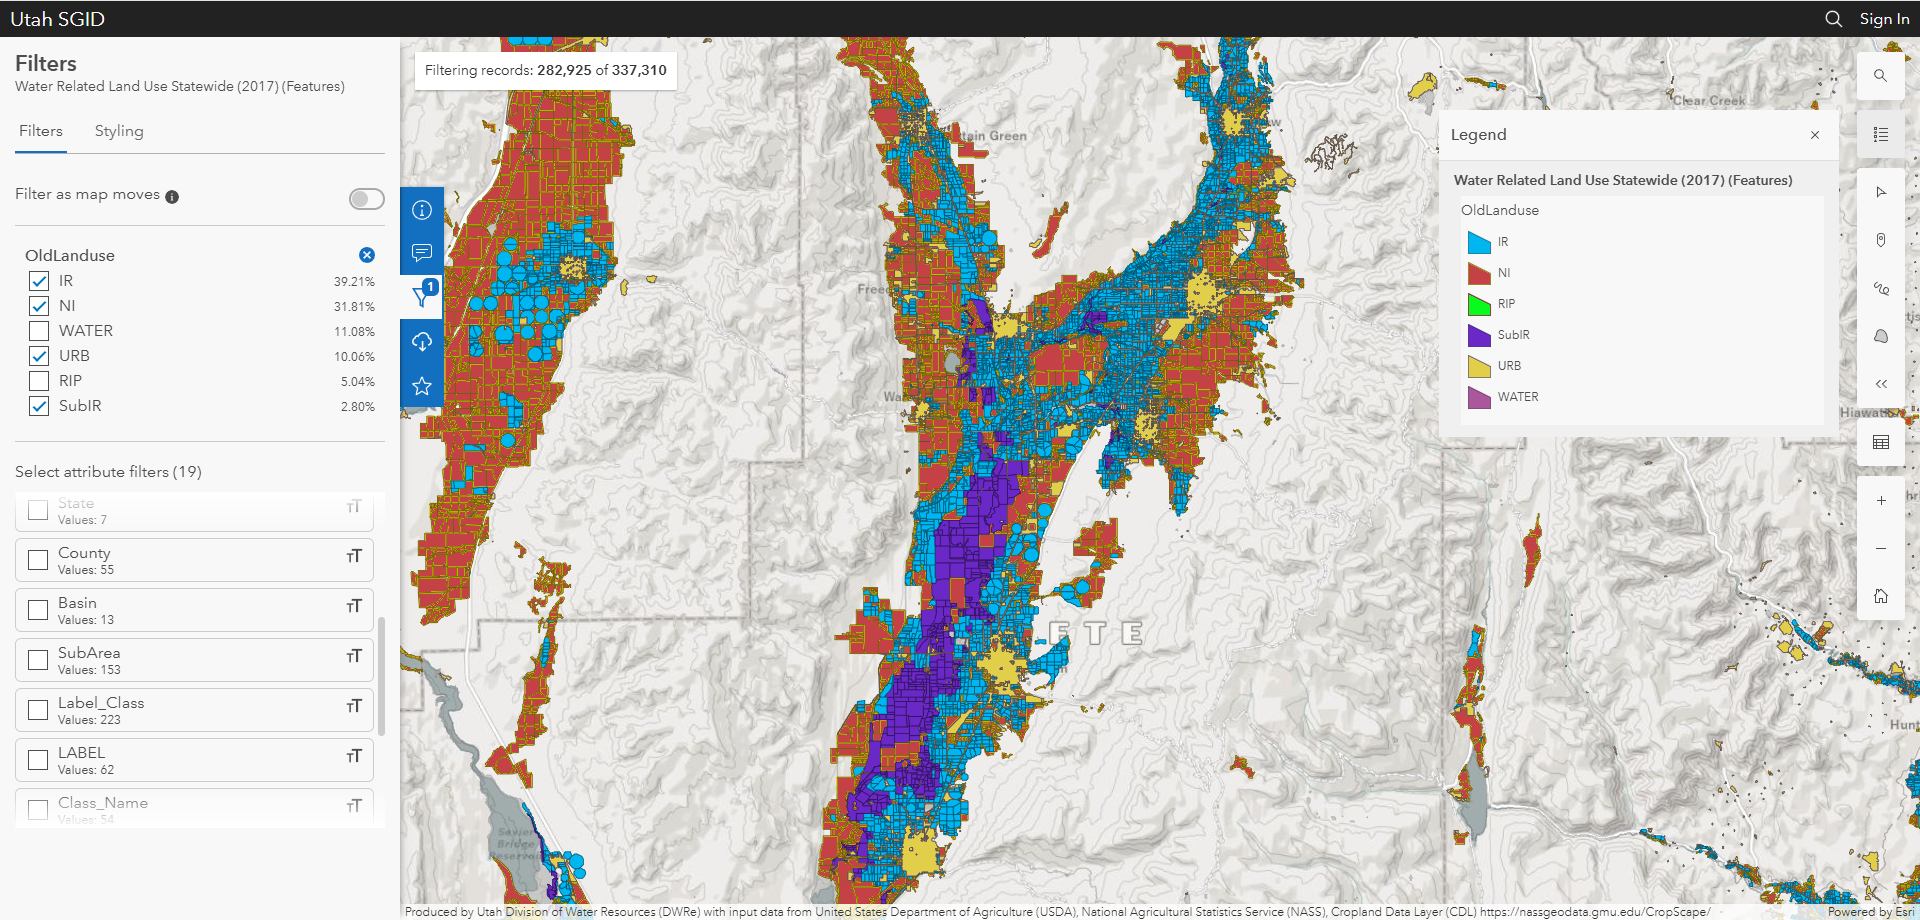Return to the home map extent

click(1880, 596)
